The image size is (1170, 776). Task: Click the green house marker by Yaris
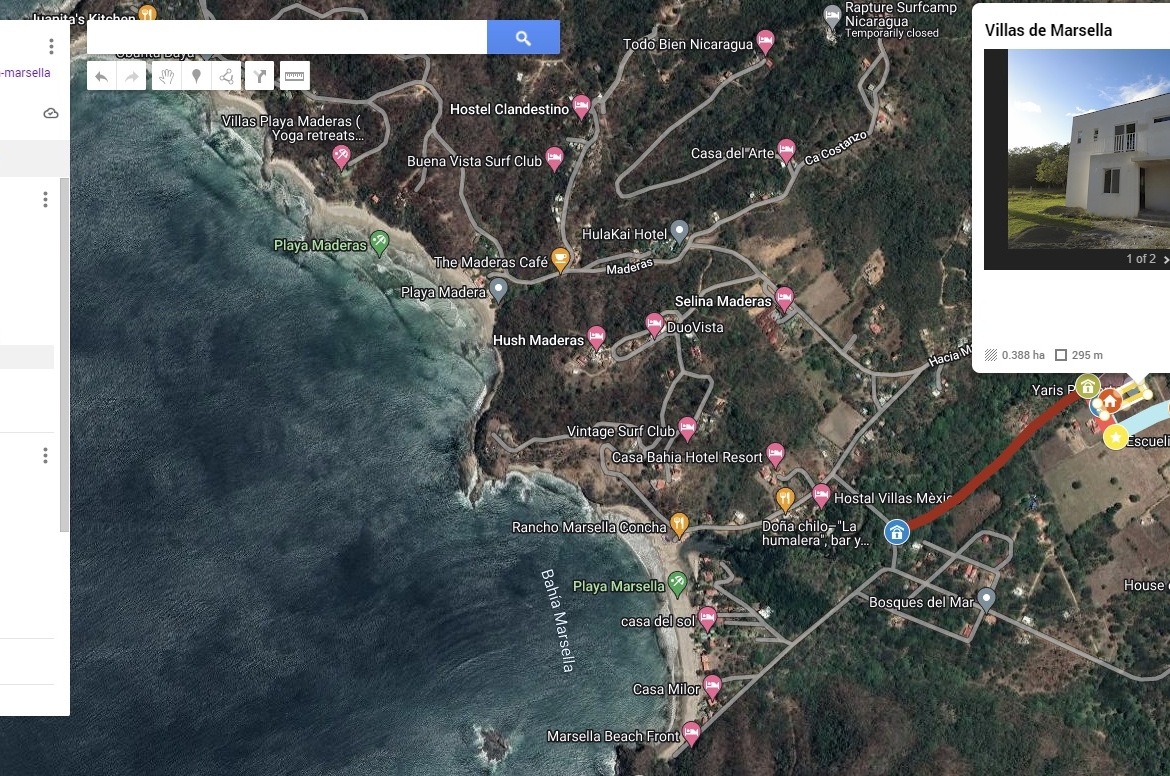point(1088,387)
